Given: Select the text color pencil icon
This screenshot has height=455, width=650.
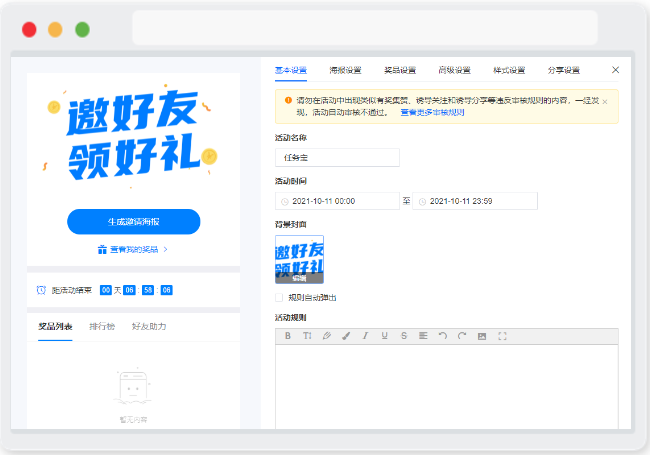Looking at the screenshot, I should click(x=327, y=336).
